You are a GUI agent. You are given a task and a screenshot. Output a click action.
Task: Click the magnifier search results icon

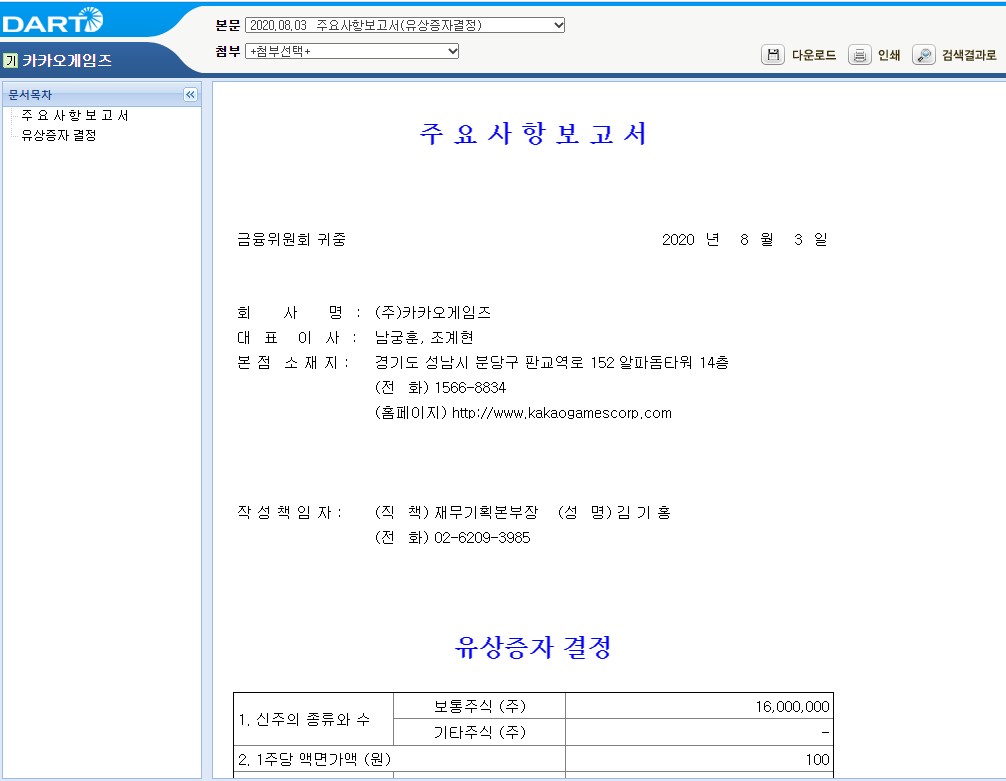pyautogui.click(x=923, y=55)
